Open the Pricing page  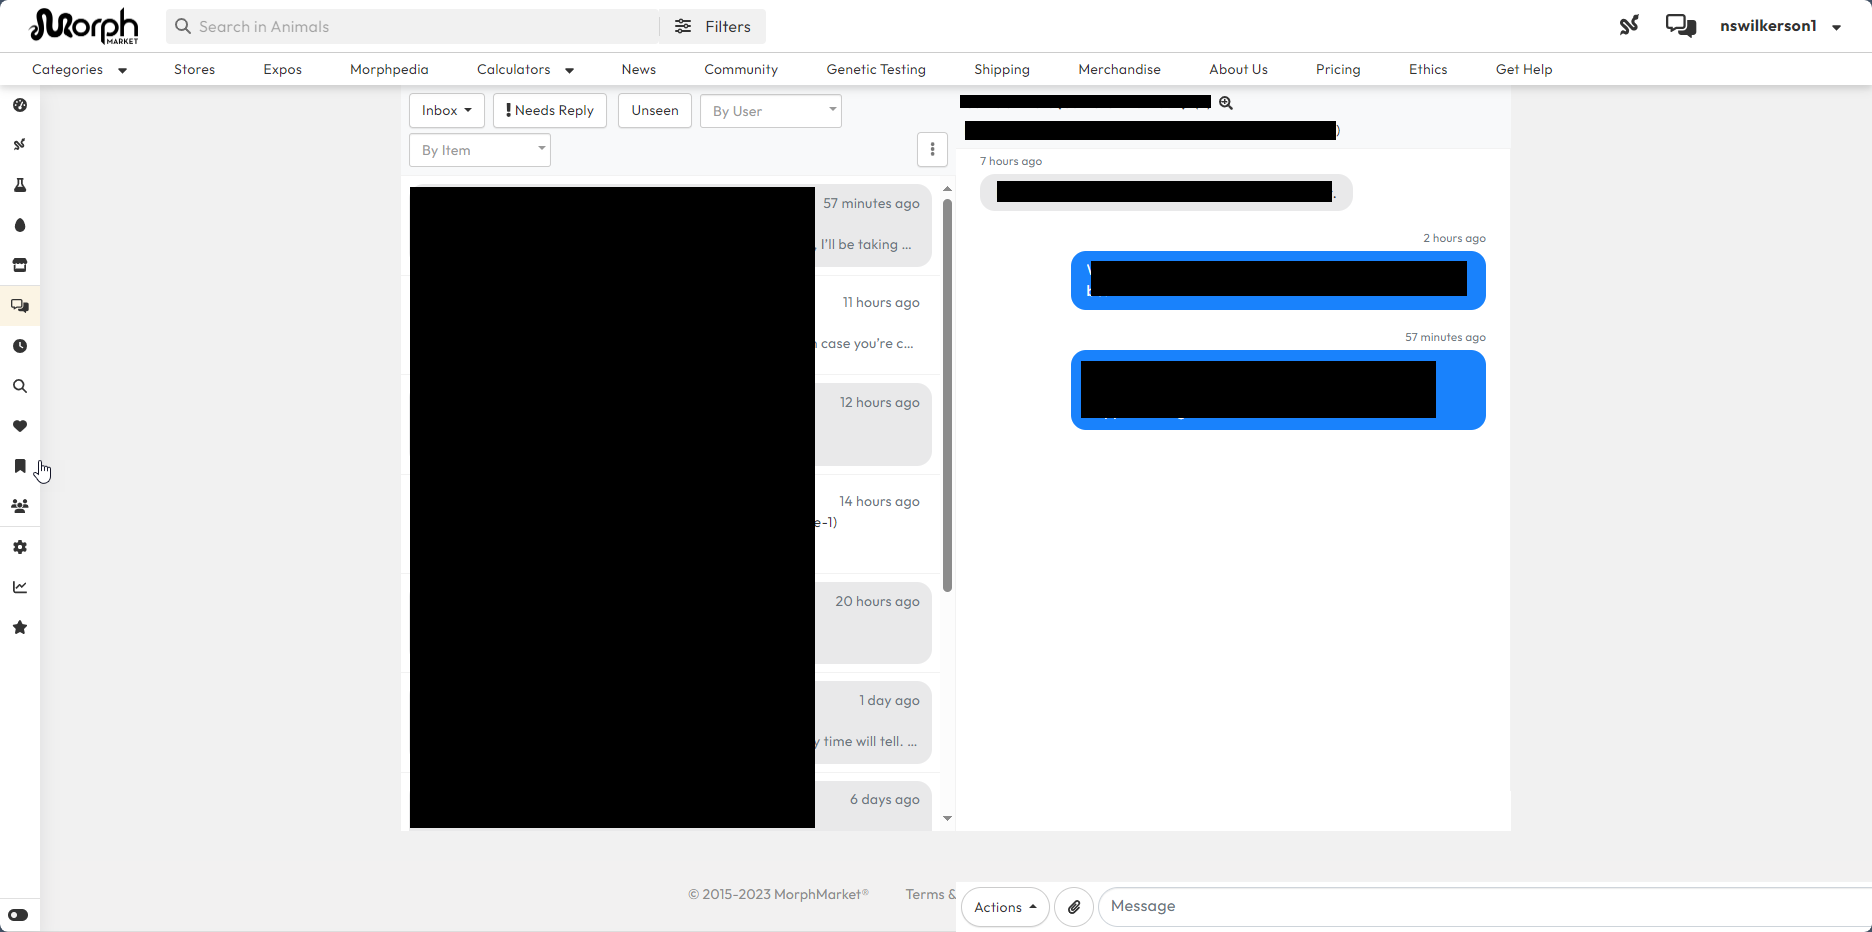tap(1338, 69)
